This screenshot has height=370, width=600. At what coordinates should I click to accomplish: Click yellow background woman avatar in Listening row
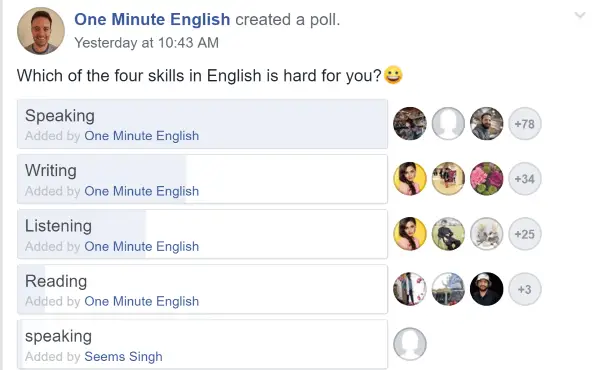[410, 234]
